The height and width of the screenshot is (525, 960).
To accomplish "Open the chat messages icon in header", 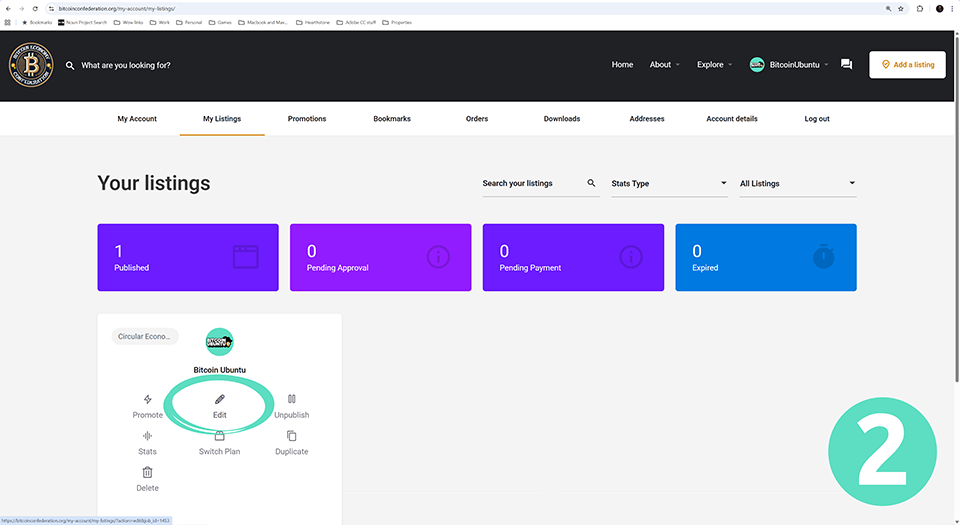I will (846, 65).
